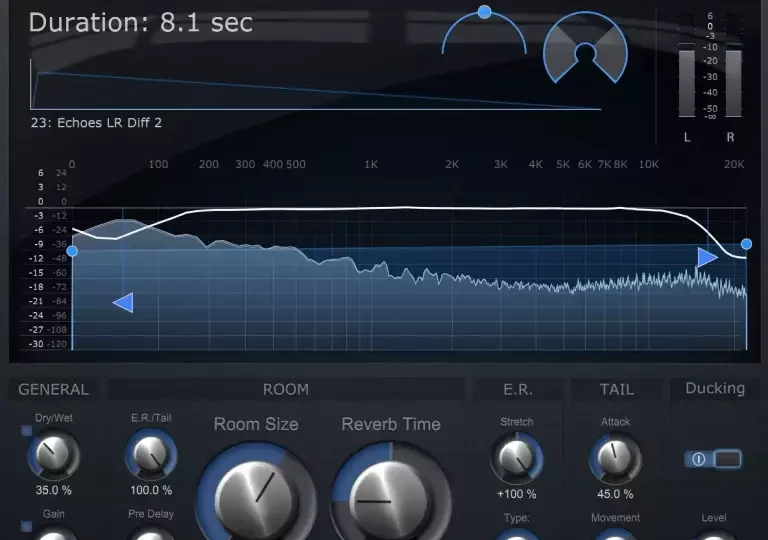Click the E.R. Stretch knob
Viewport: 768px width, 540px height.
pos(517,458)
